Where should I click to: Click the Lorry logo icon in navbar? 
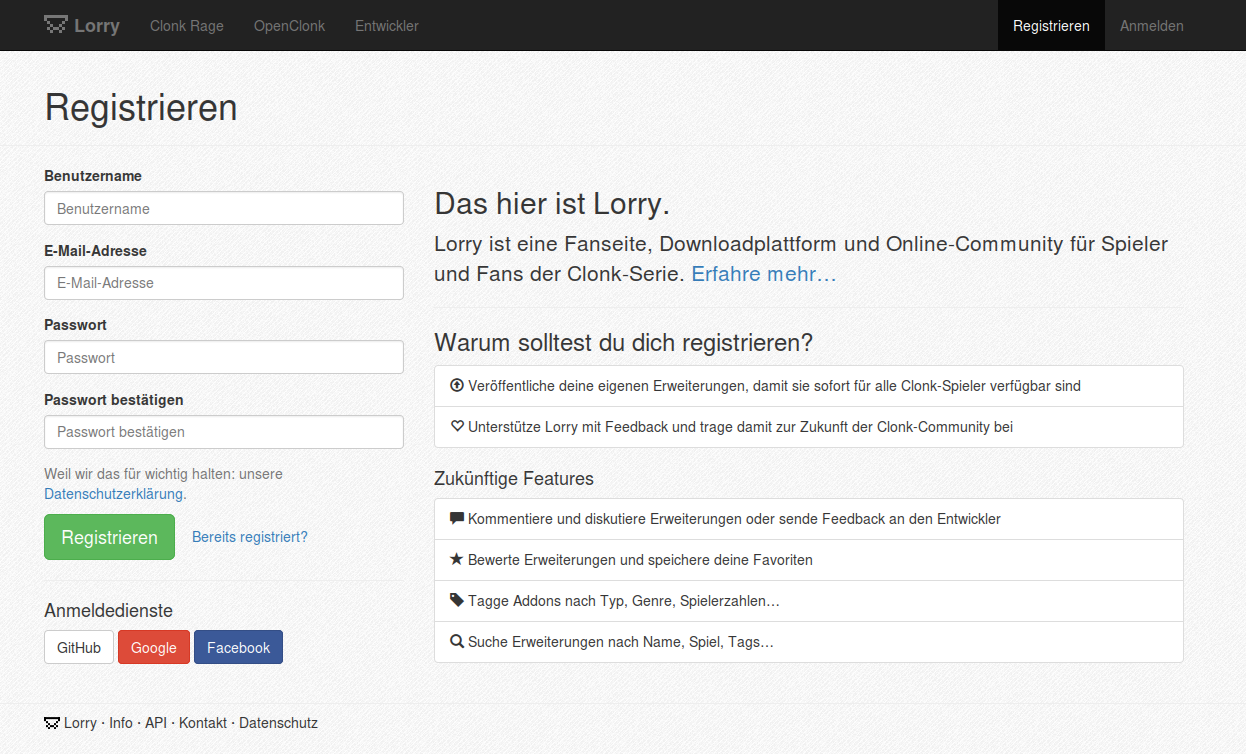point(56,25)
